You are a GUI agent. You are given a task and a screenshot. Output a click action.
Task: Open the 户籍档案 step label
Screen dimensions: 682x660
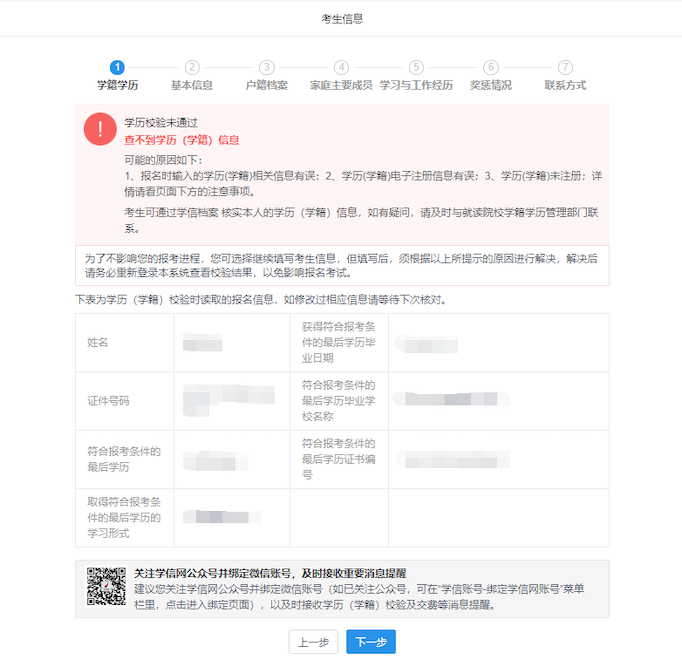pyautogui.click(x=267, y=86)
